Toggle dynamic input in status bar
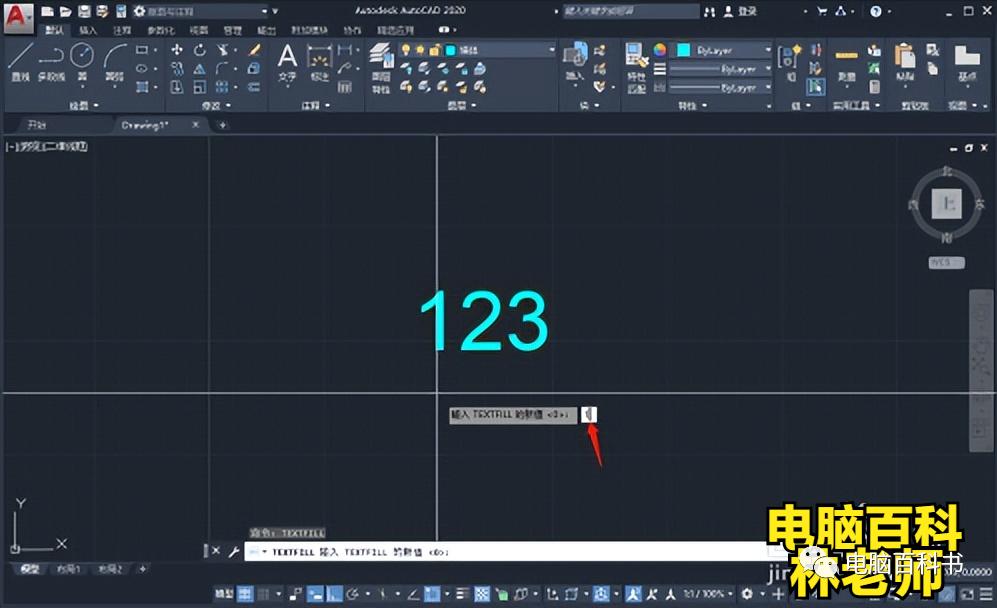 point(315,594)
